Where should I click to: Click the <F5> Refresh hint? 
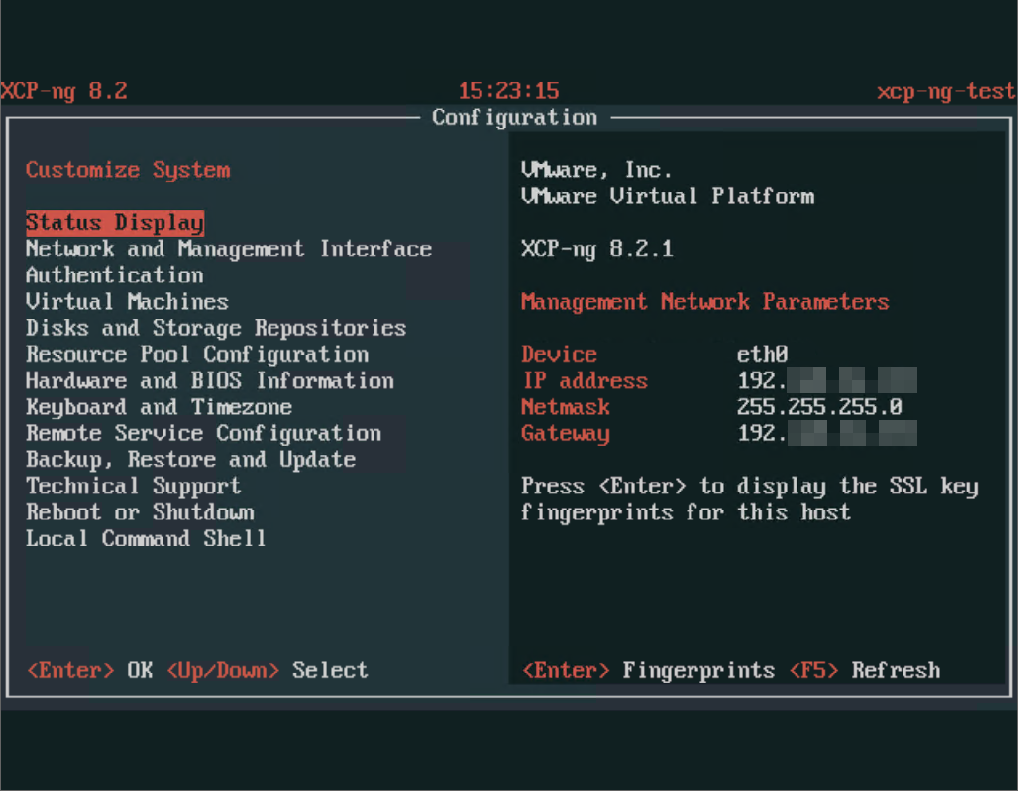pyautogui.click(x=865, y=670)
